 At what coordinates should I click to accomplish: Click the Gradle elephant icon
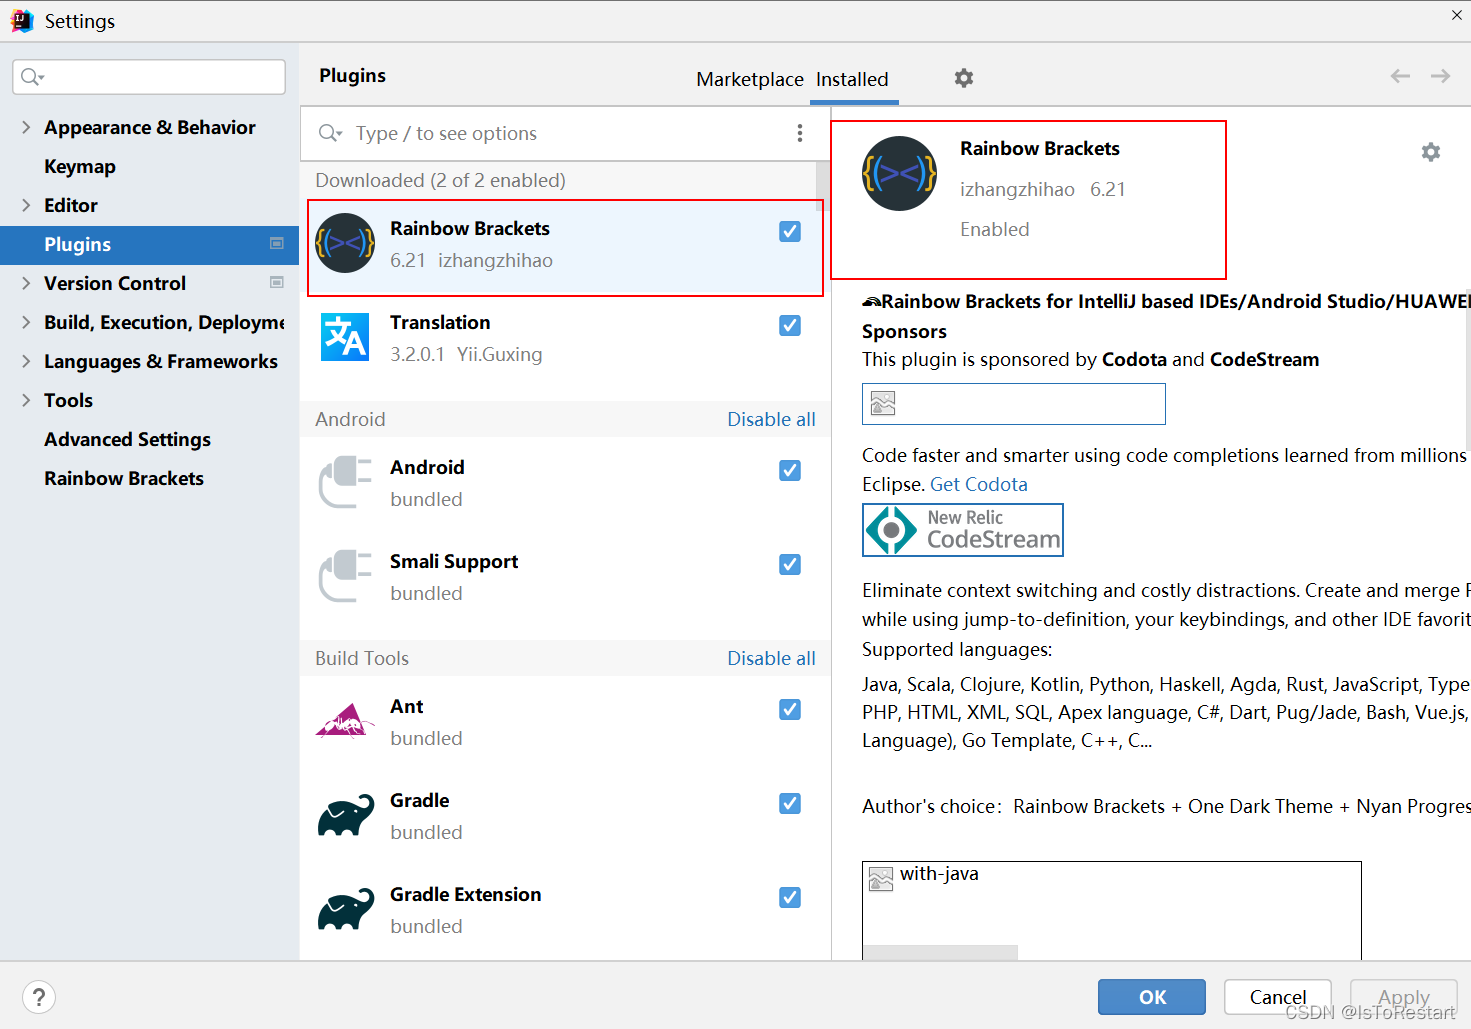(345, 816)
